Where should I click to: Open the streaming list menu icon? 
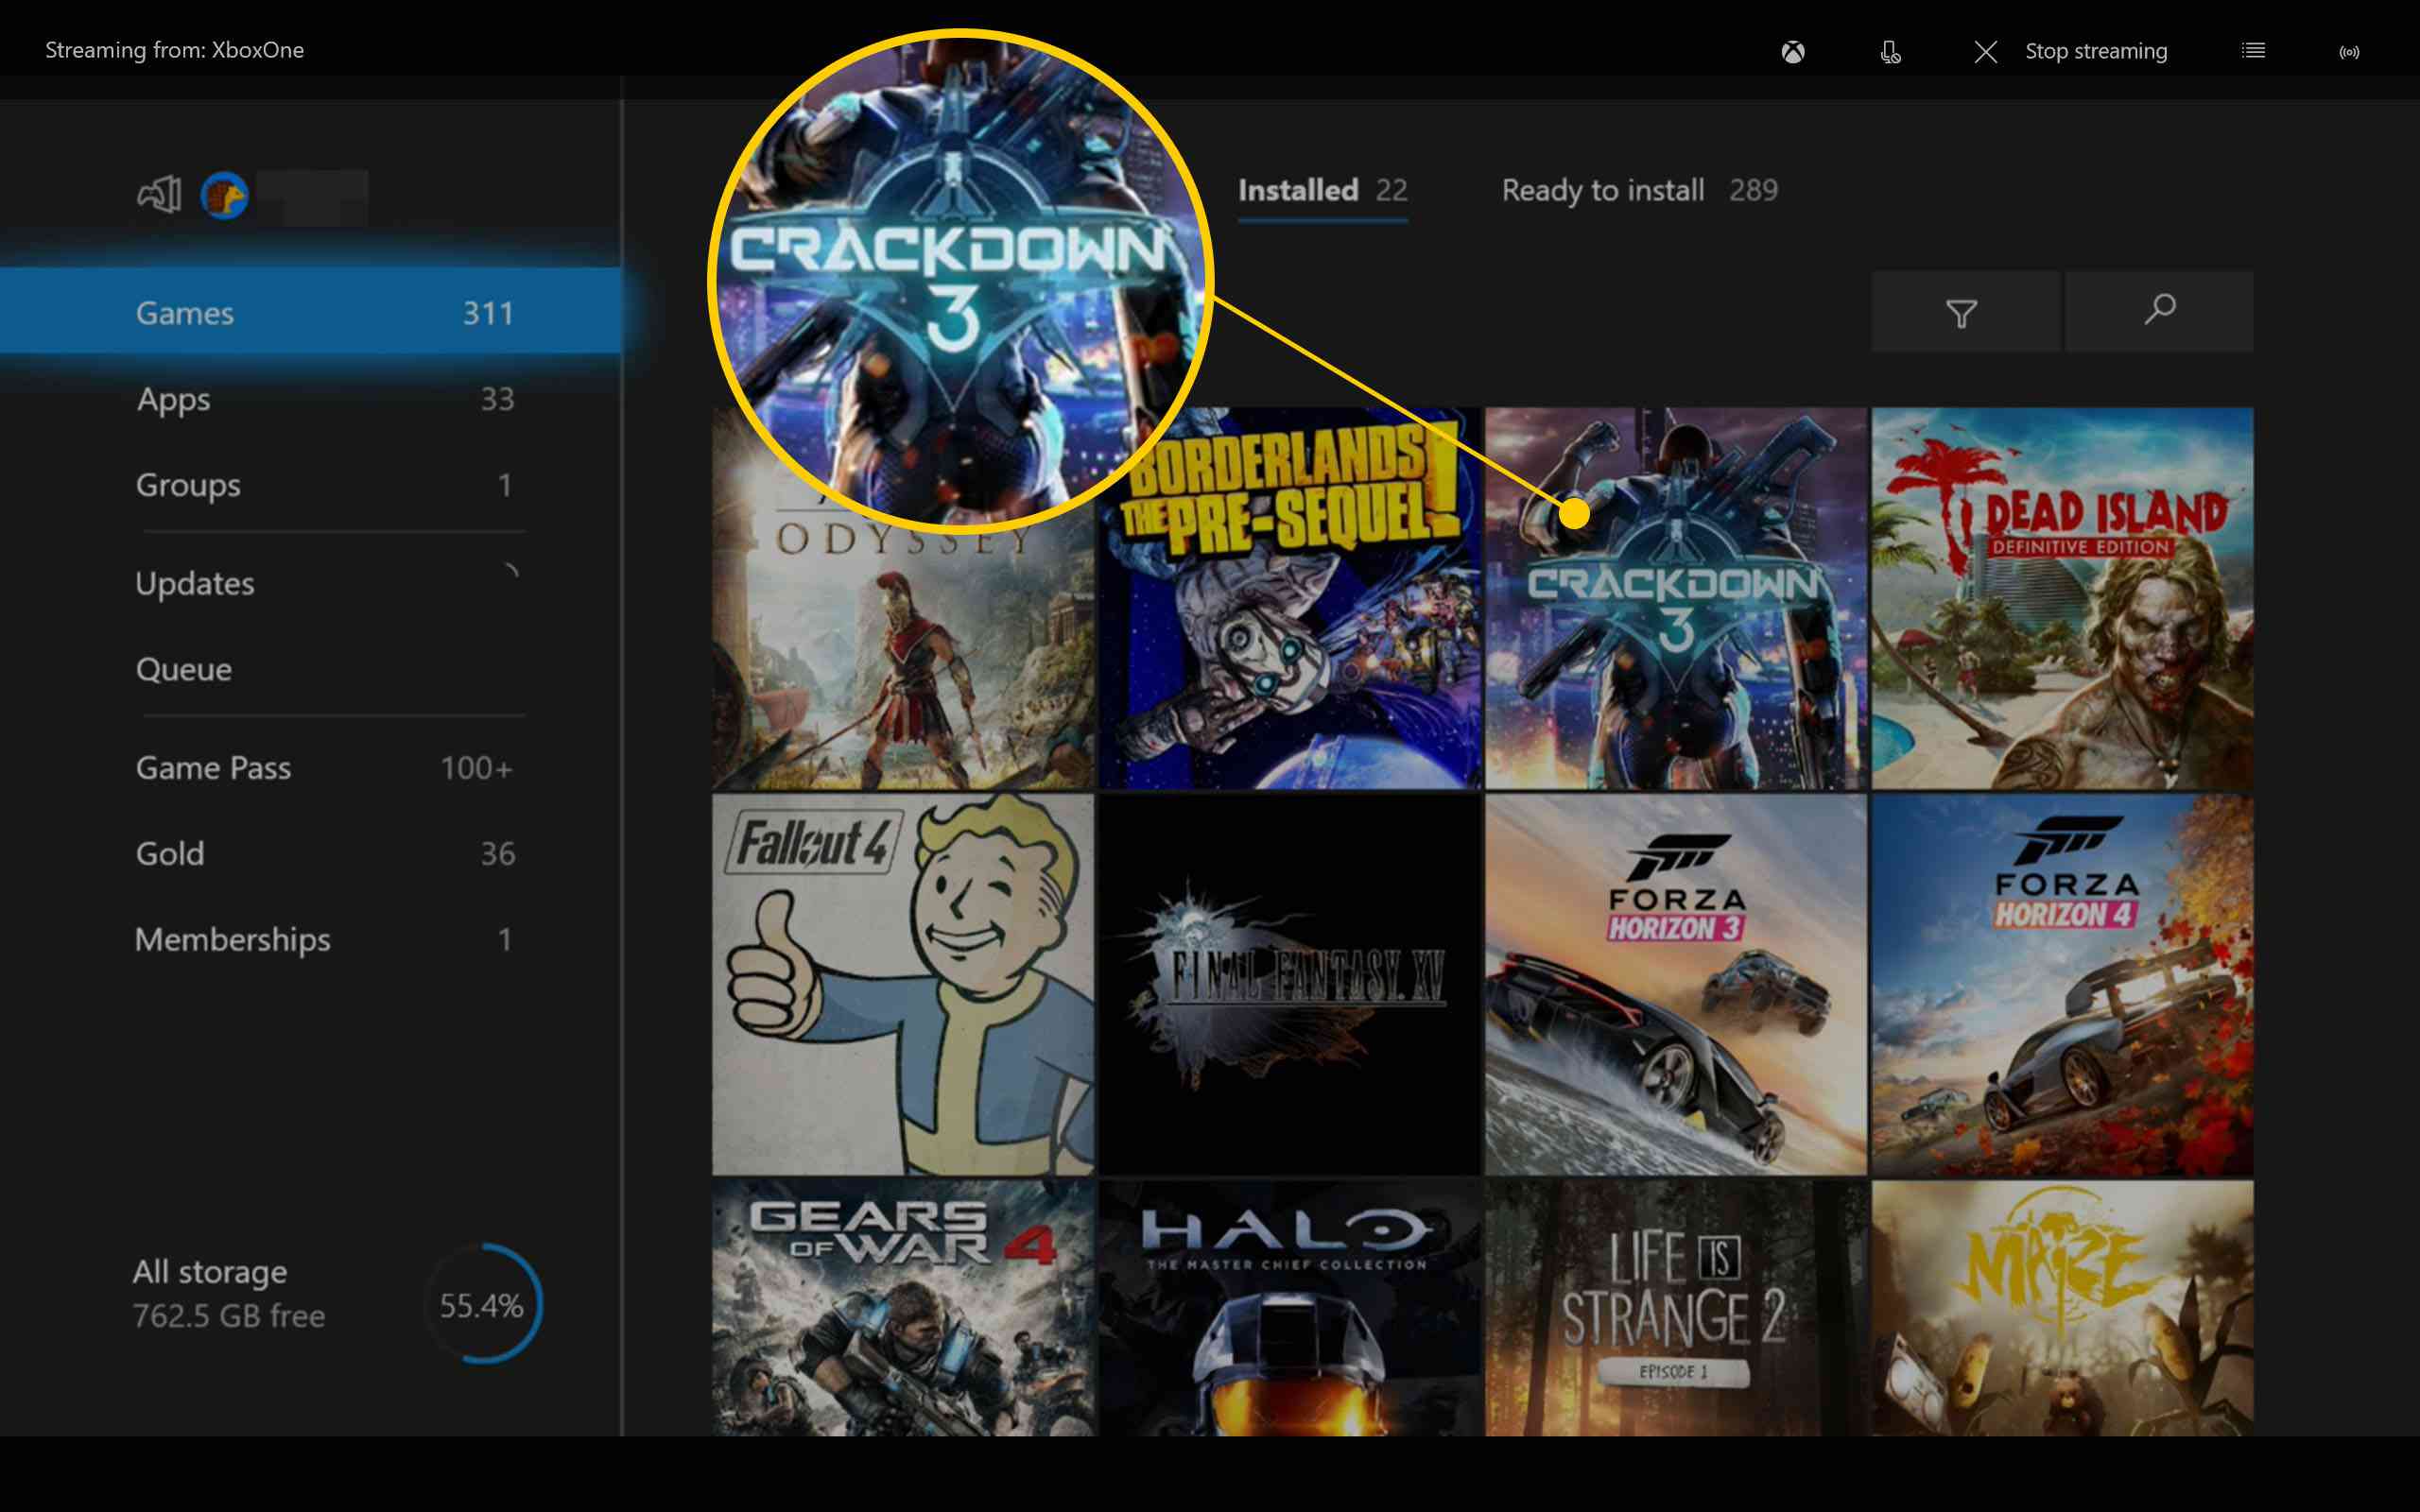coord(2253,51)
